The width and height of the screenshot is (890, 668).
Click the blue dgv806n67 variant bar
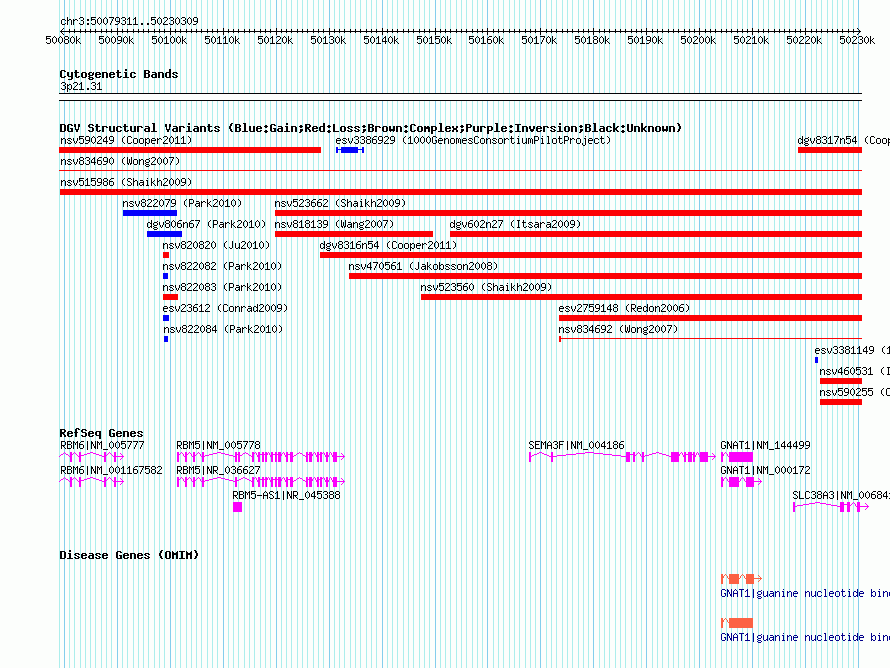(x=164, y=234)
